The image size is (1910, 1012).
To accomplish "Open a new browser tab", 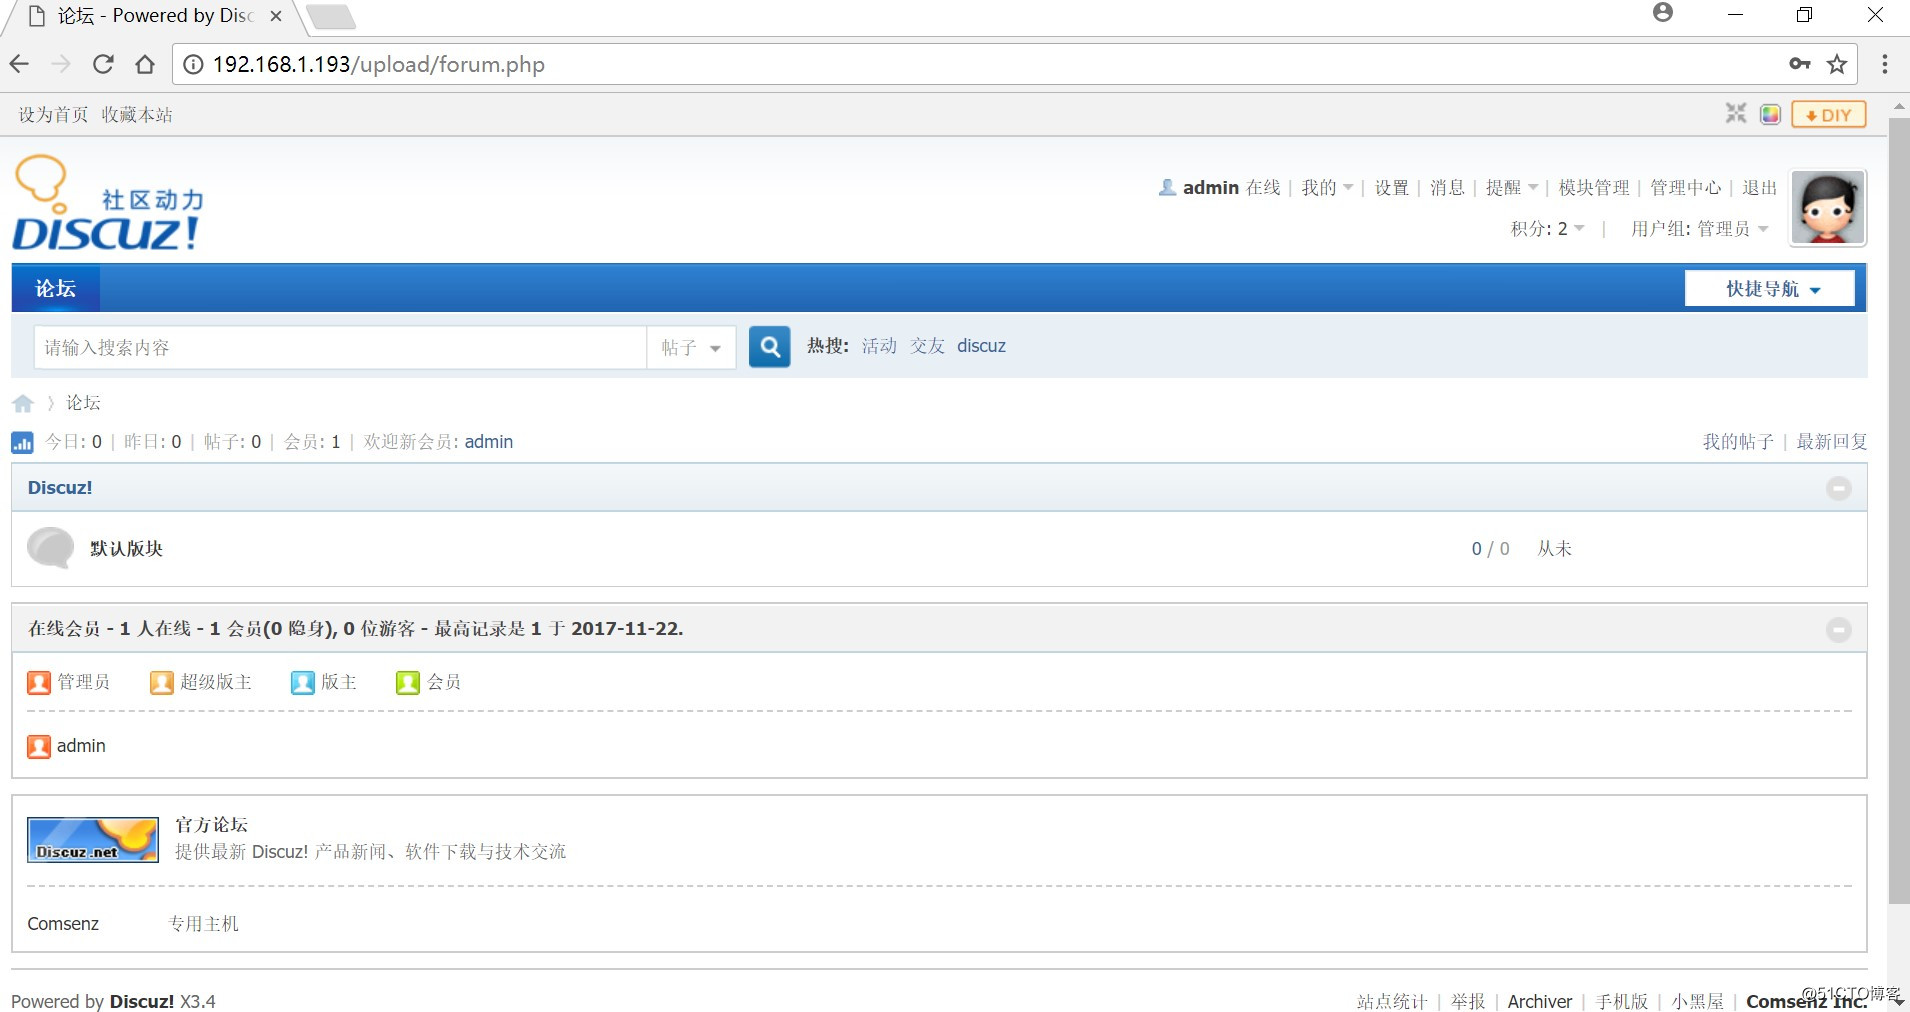I will click(x=330, y=16).
